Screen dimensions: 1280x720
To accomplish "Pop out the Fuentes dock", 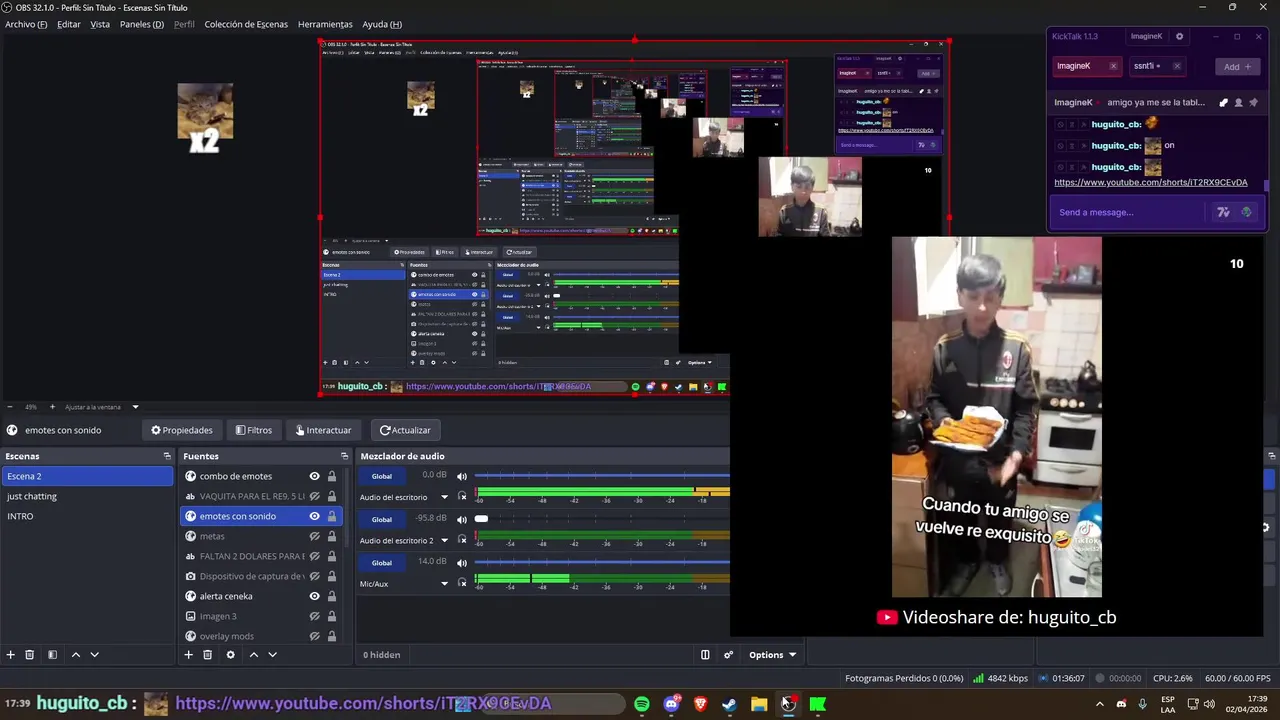I will click(344, 456).
